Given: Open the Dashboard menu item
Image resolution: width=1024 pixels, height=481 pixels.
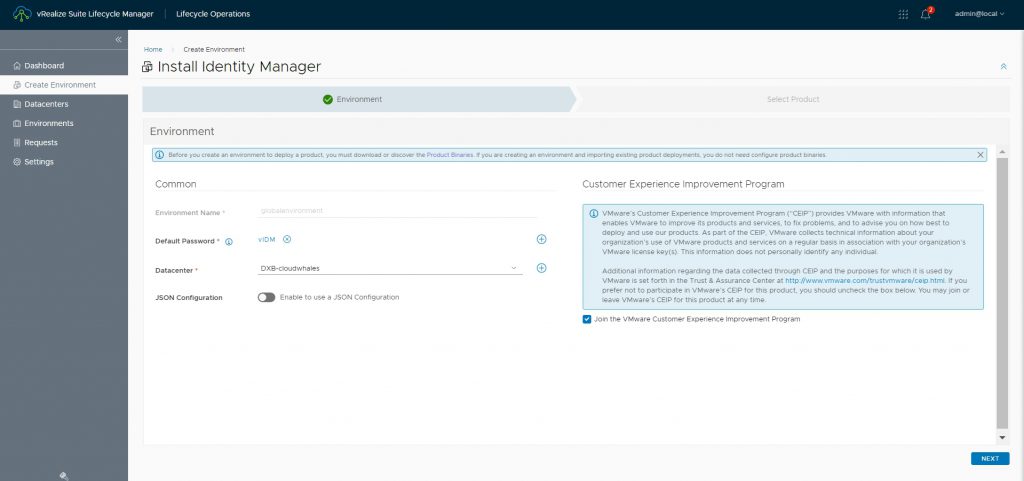Looking at the screenshot, I should point(64,66).
